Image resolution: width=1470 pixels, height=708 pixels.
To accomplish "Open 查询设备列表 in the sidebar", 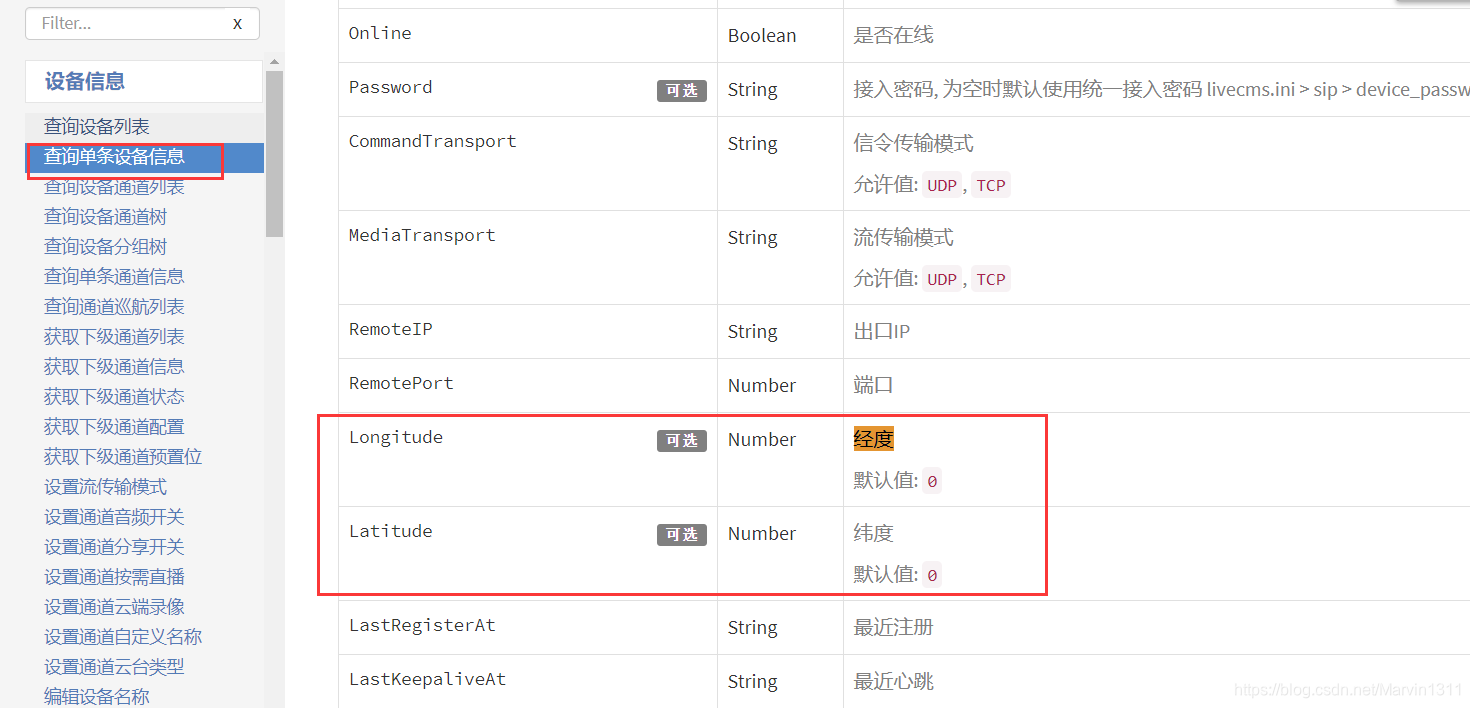I will coord(96,127).
